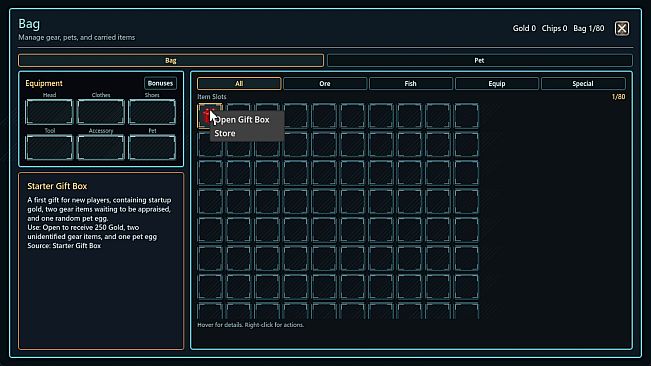The image size is (651, 366).
Task: Filter items by Fish
Action: (411, 83)
